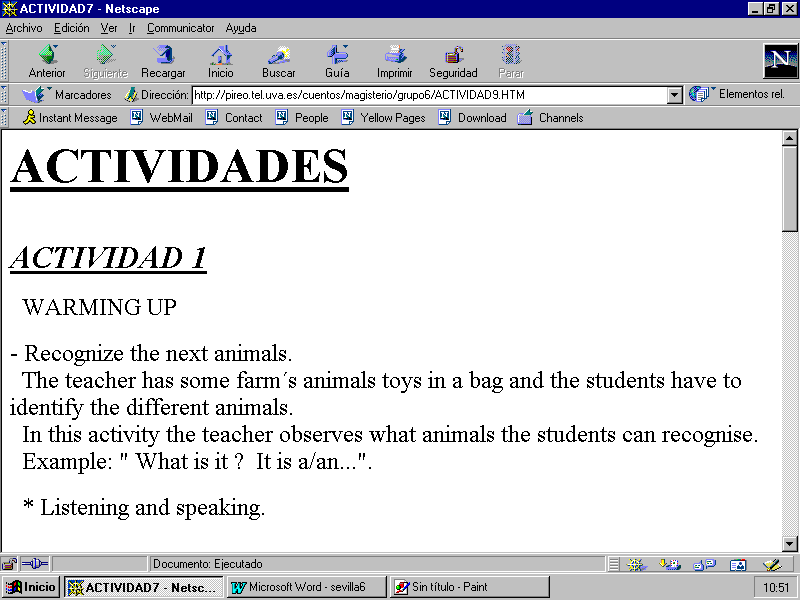Open Elementos rel. related items
800x600 pixels.
[x=737, y=94]
